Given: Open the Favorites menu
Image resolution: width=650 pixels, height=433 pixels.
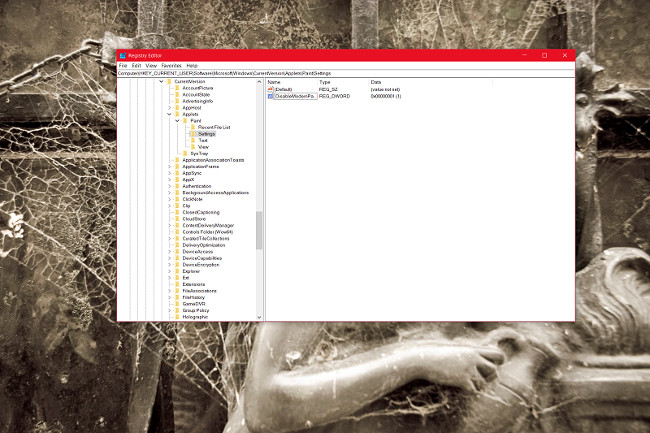Looking at the screenshot, I should [x=171, y=65].
